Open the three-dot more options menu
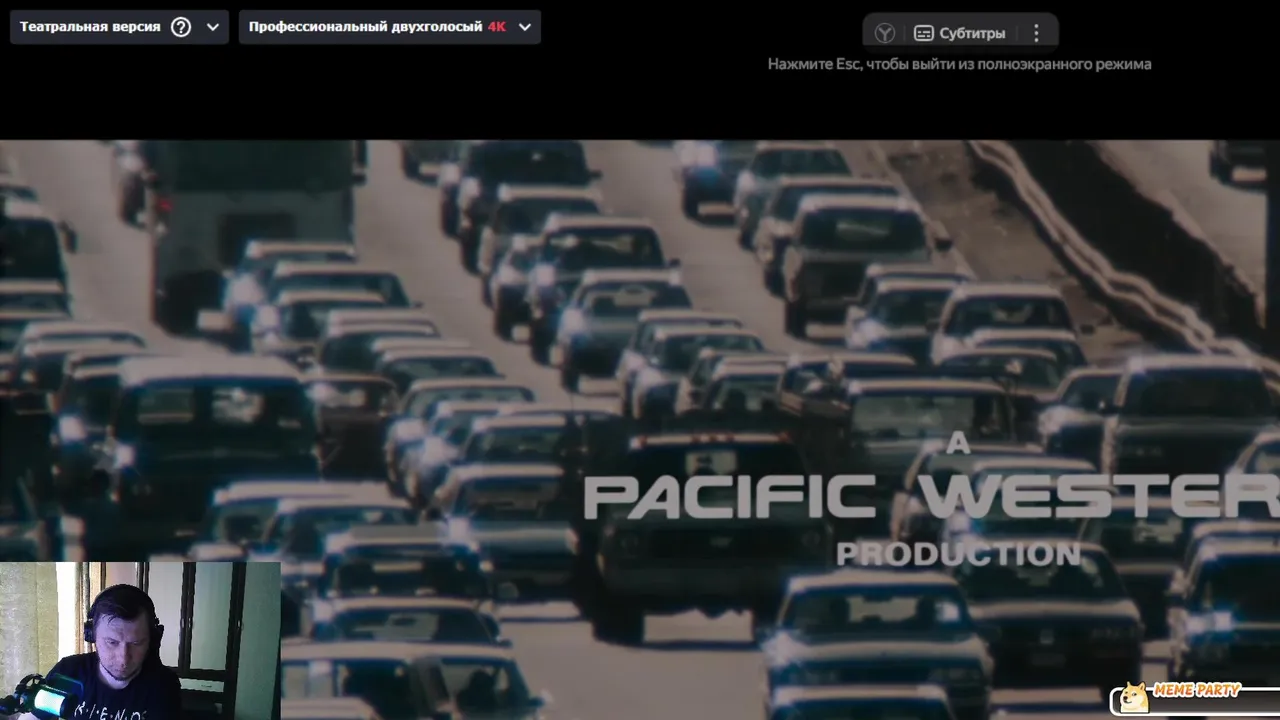Screen dimensions: 1280x720 coord(1036,33)
